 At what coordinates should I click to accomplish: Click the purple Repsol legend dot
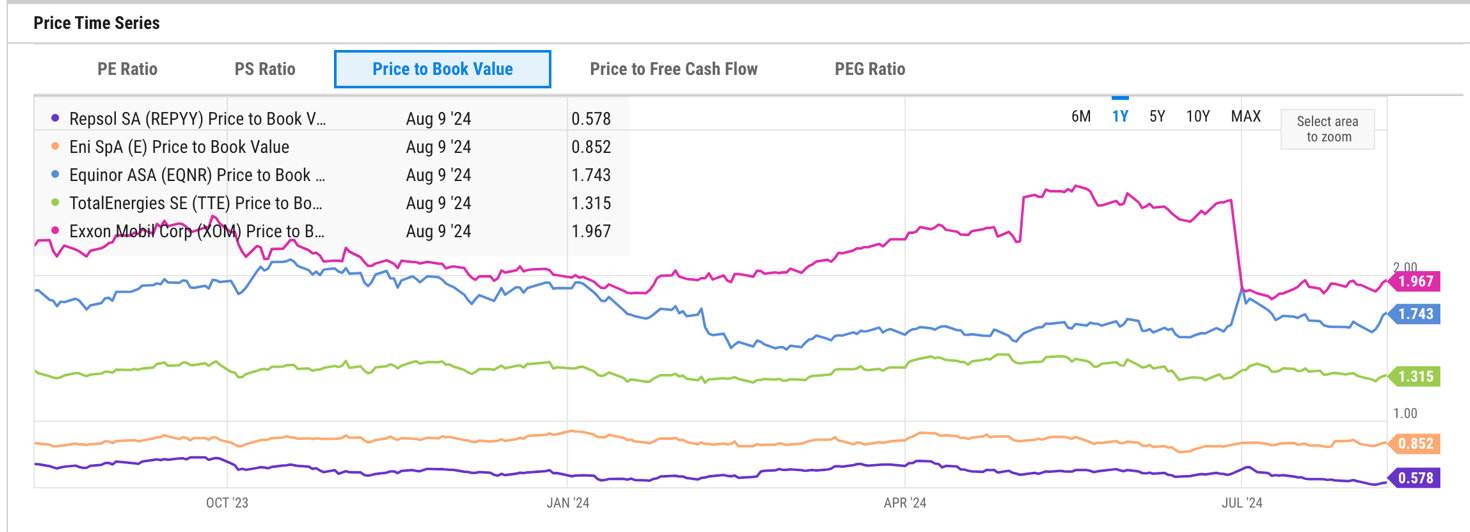pyautogui.click(x=55, y=119)
